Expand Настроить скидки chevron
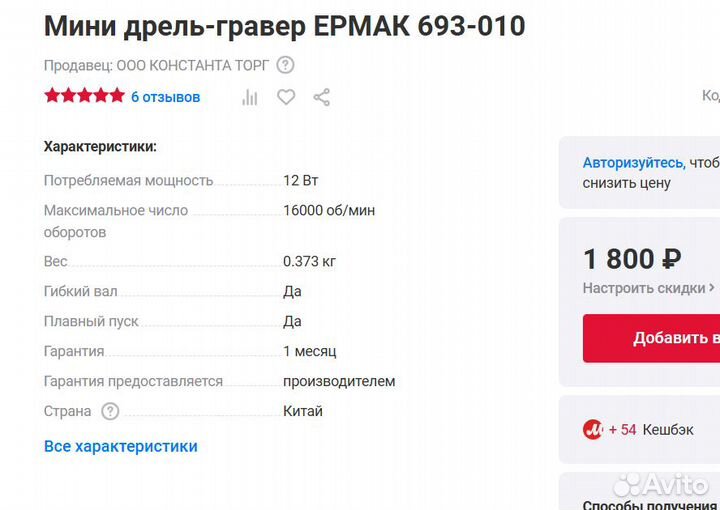The width and height of the screenshot is (720, 510). click(711, 288)
